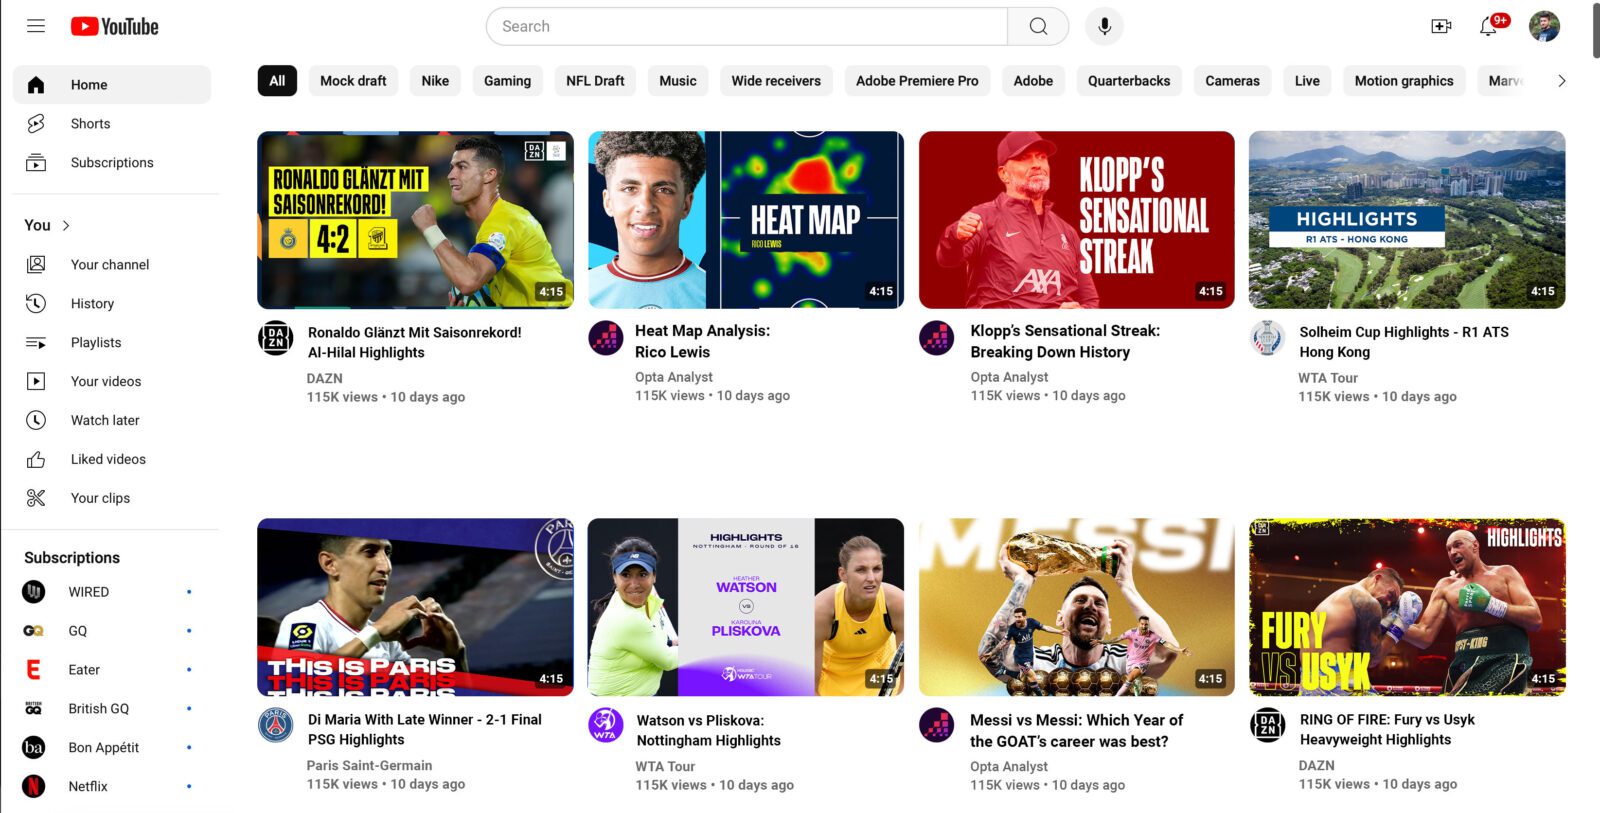Screen dimensions: 1600x813
Task: Click WTA avatar beside Watson vs Pliskova
Action: pos(606,725)
